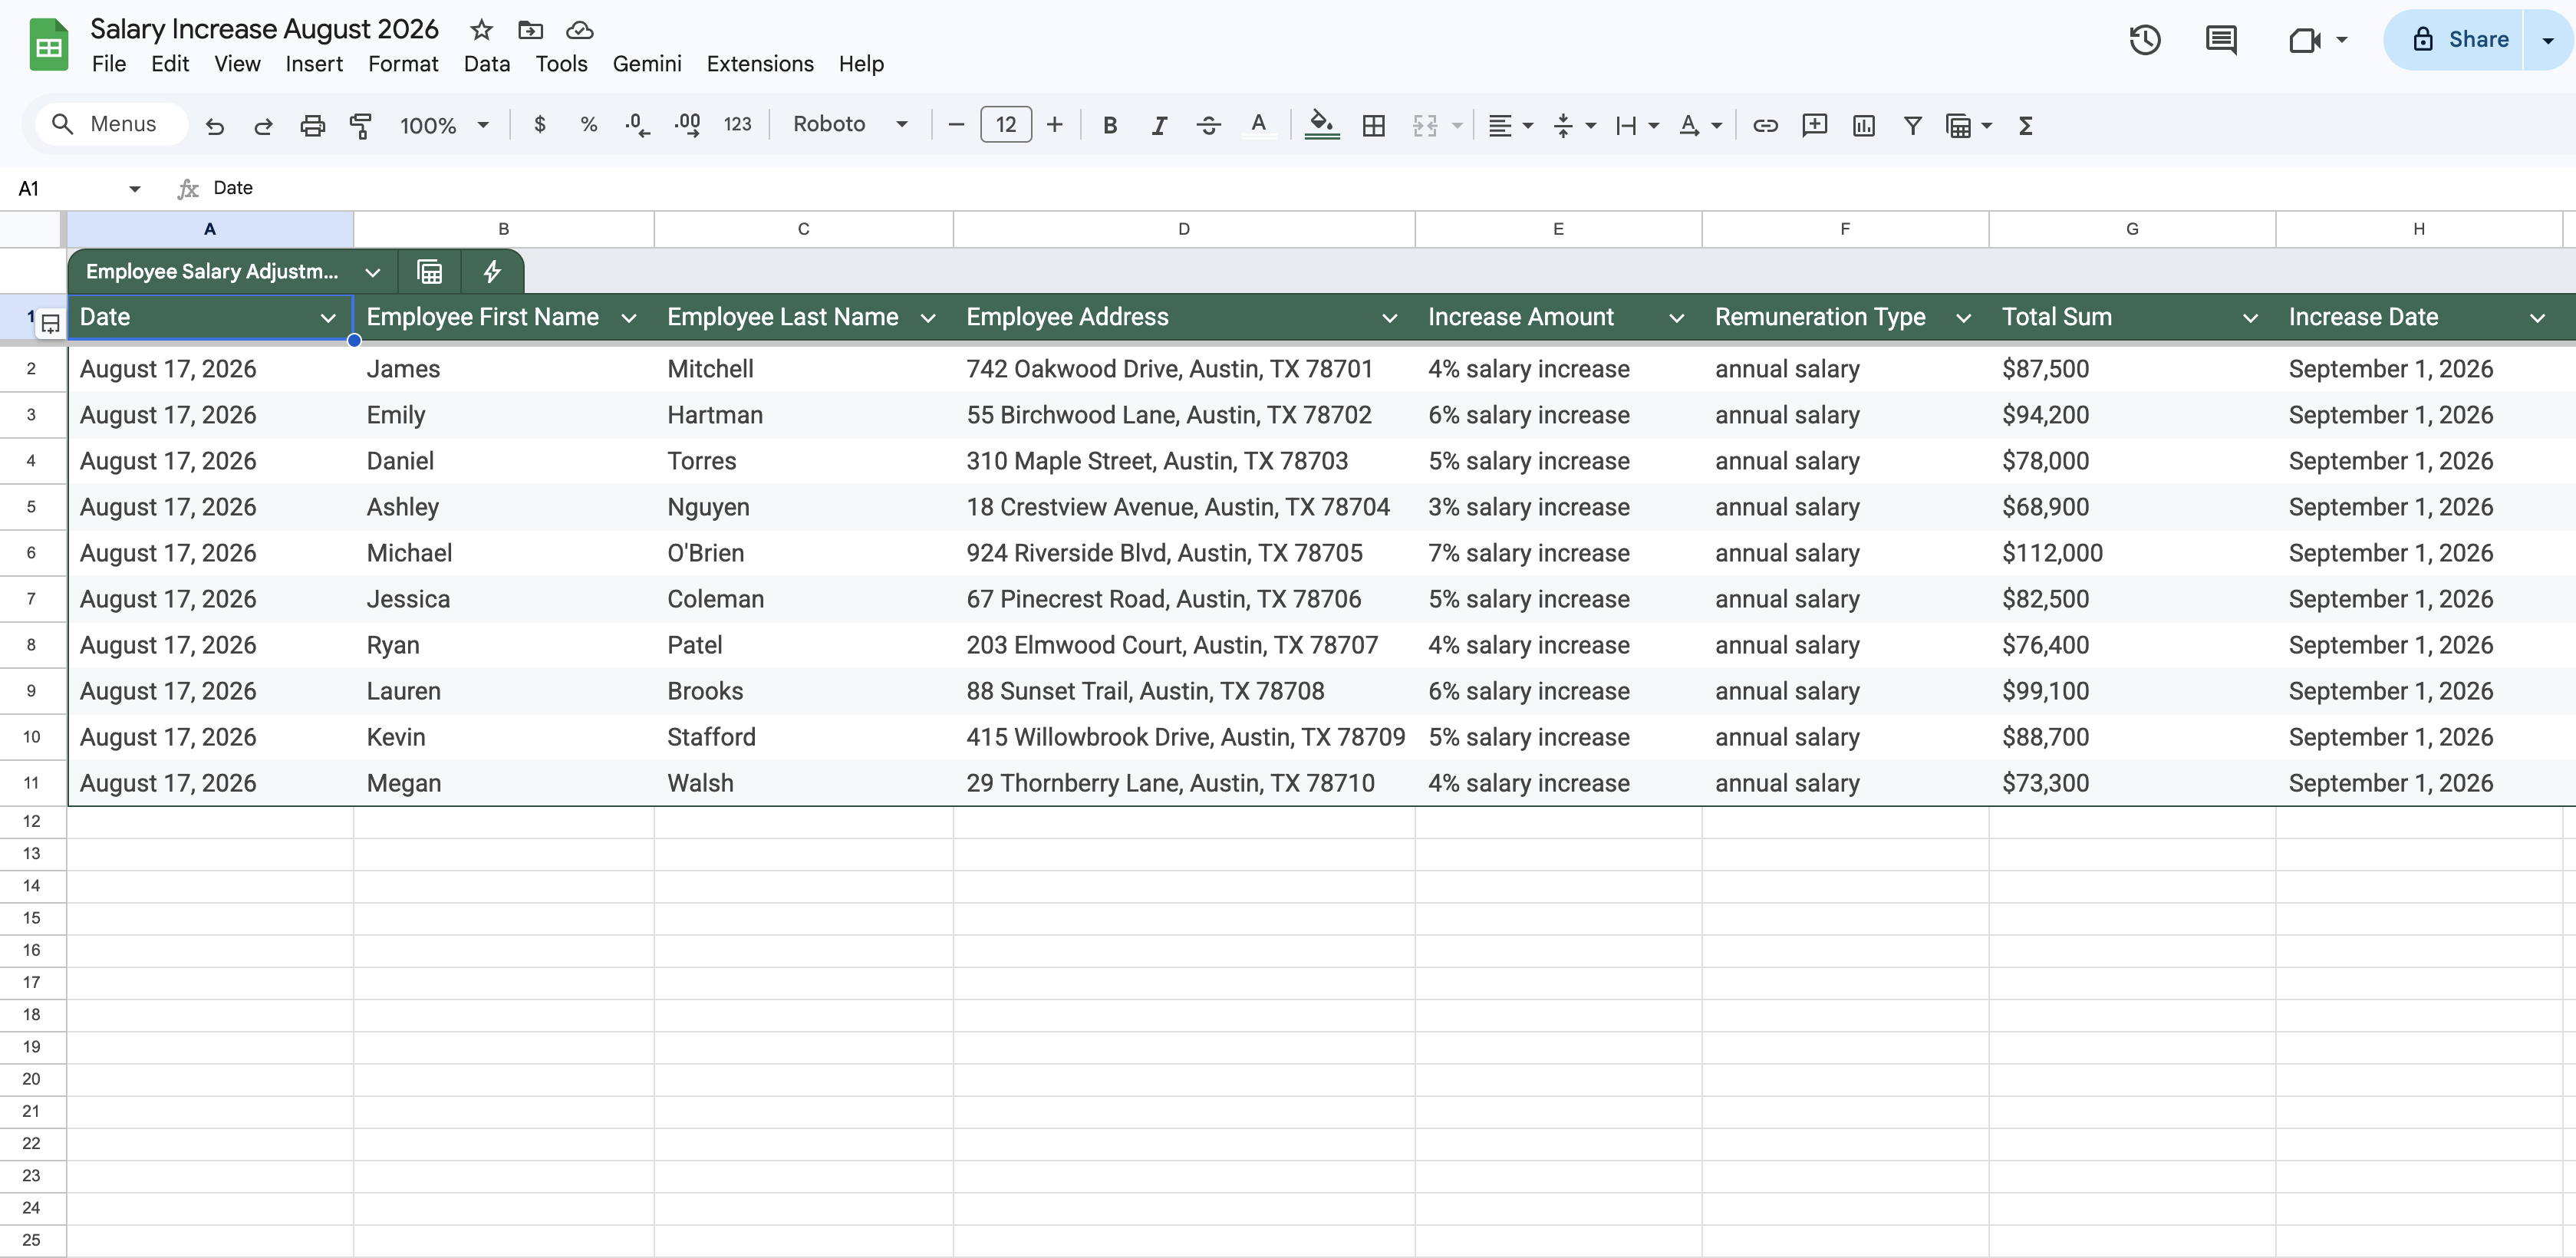Open Employee Address column dropdown arrow
Viewport: 2576px width, 1258px height.
point(1389,318)
